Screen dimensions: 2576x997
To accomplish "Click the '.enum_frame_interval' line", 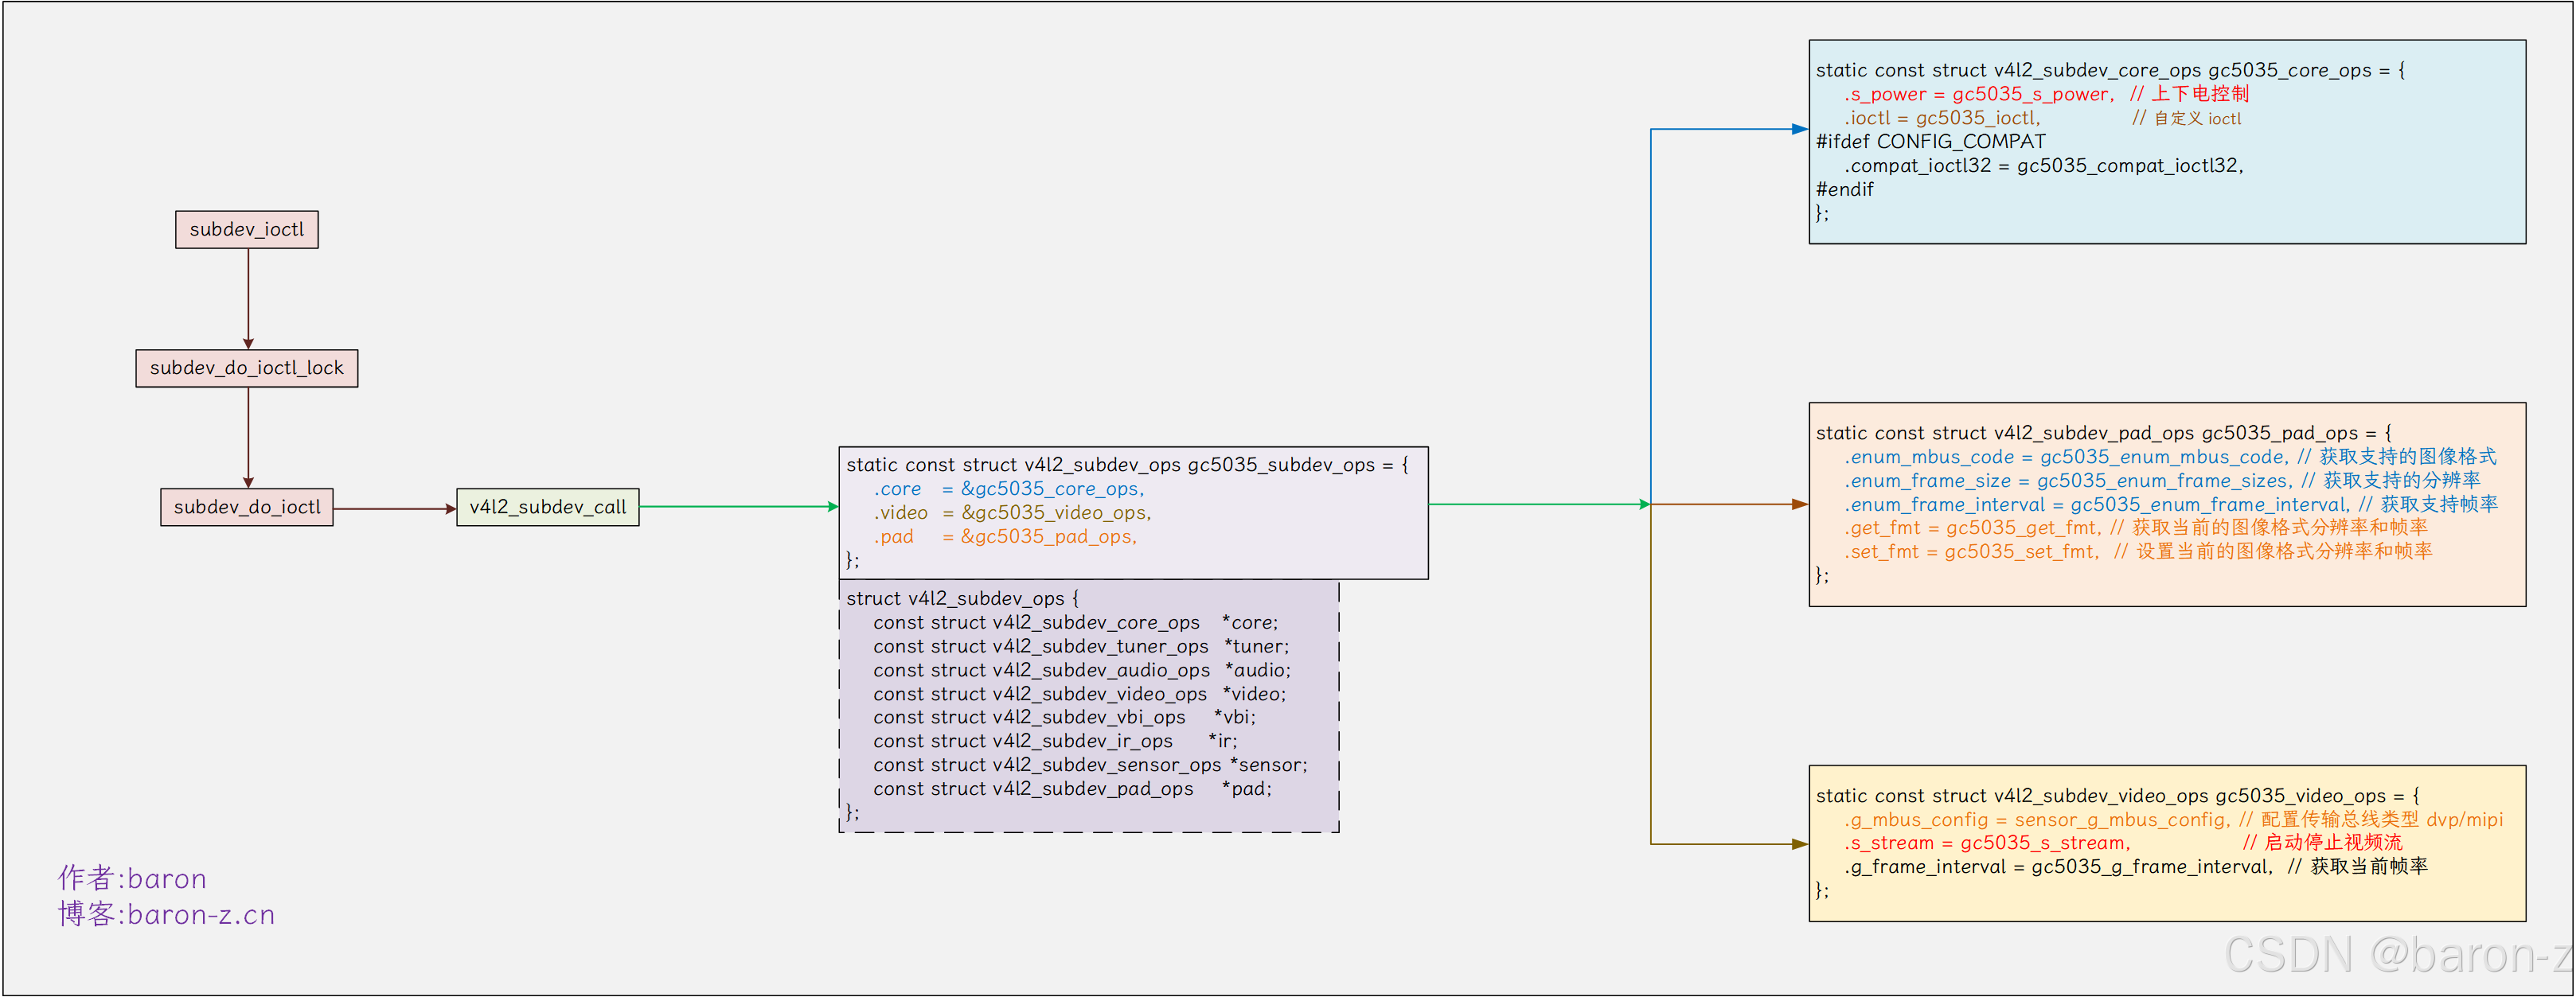I will tap(2171, 505).
